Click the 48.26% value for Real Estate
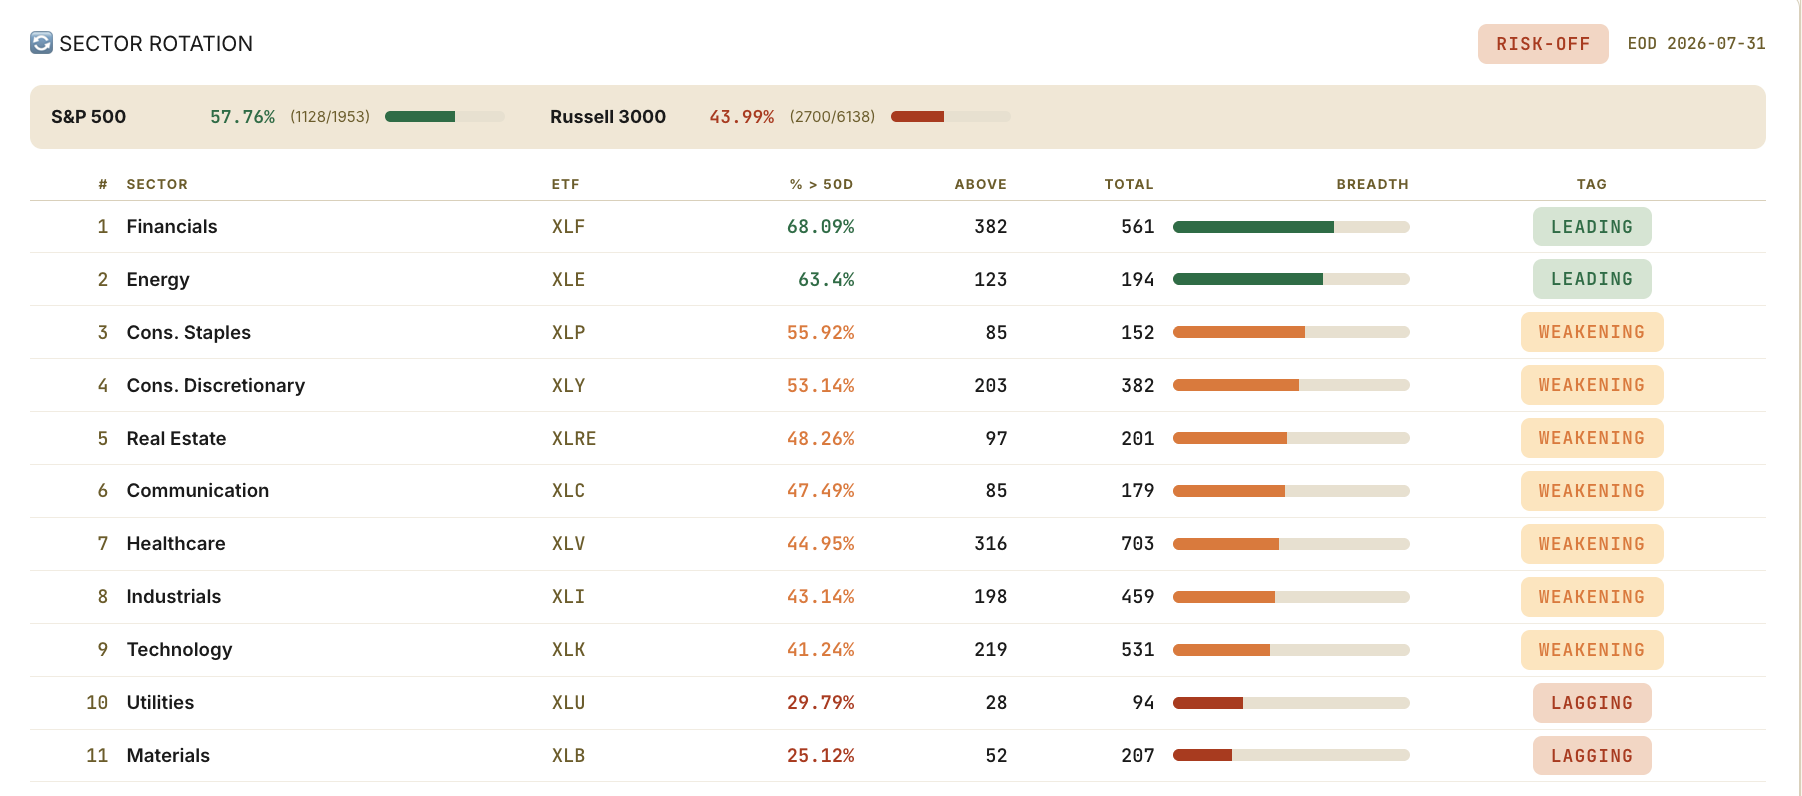The width and height of the screenshot is (1802, 796). click(821, 439)
